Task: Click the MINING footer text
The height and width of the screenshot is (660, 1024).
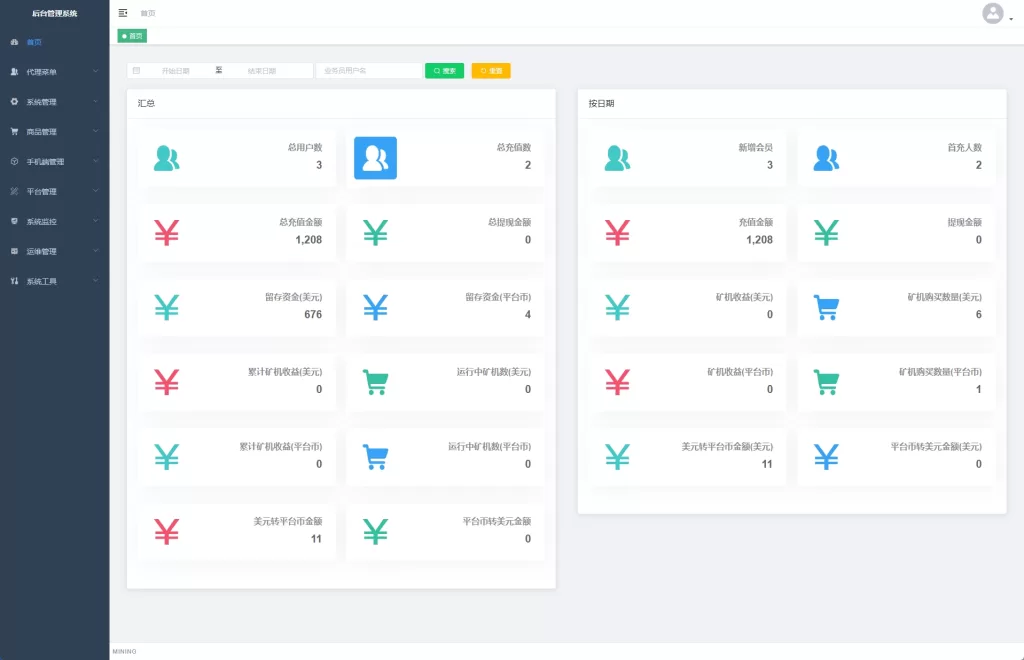Action: click(x=124, y=652)
